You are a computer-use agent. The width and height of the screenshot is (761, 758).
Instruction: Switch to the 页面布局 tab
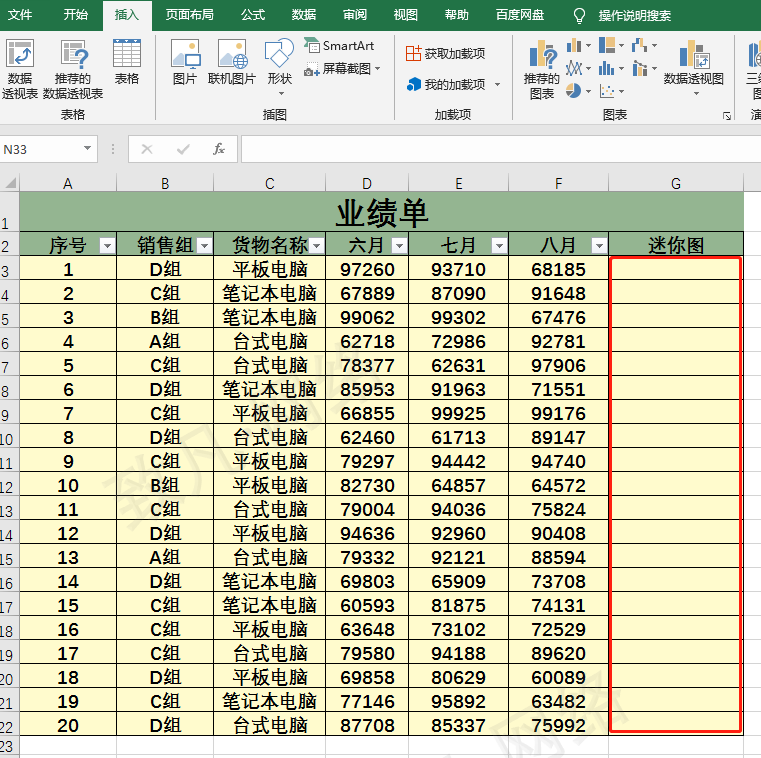pyautogui.click(x=189, y=15)
